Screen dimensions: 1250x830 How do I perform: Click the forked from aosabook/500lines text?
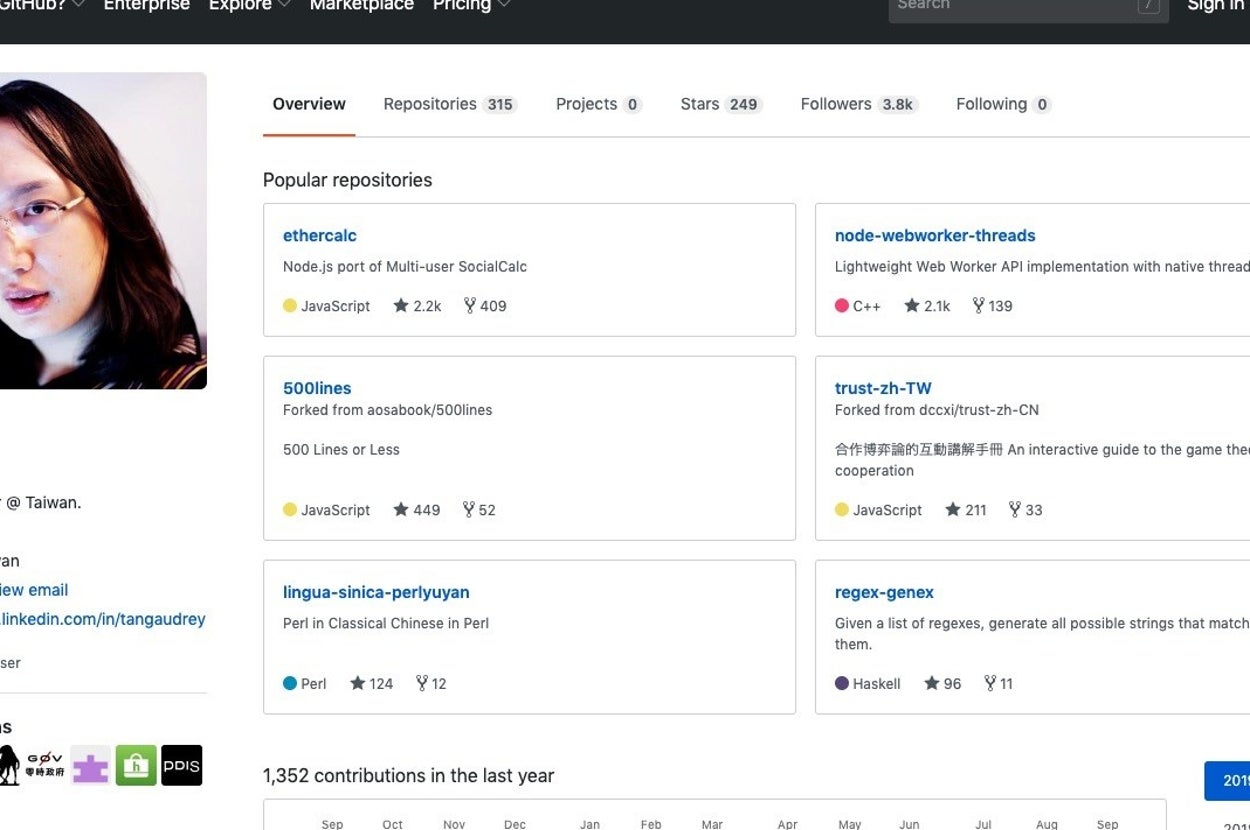(388, 410)
